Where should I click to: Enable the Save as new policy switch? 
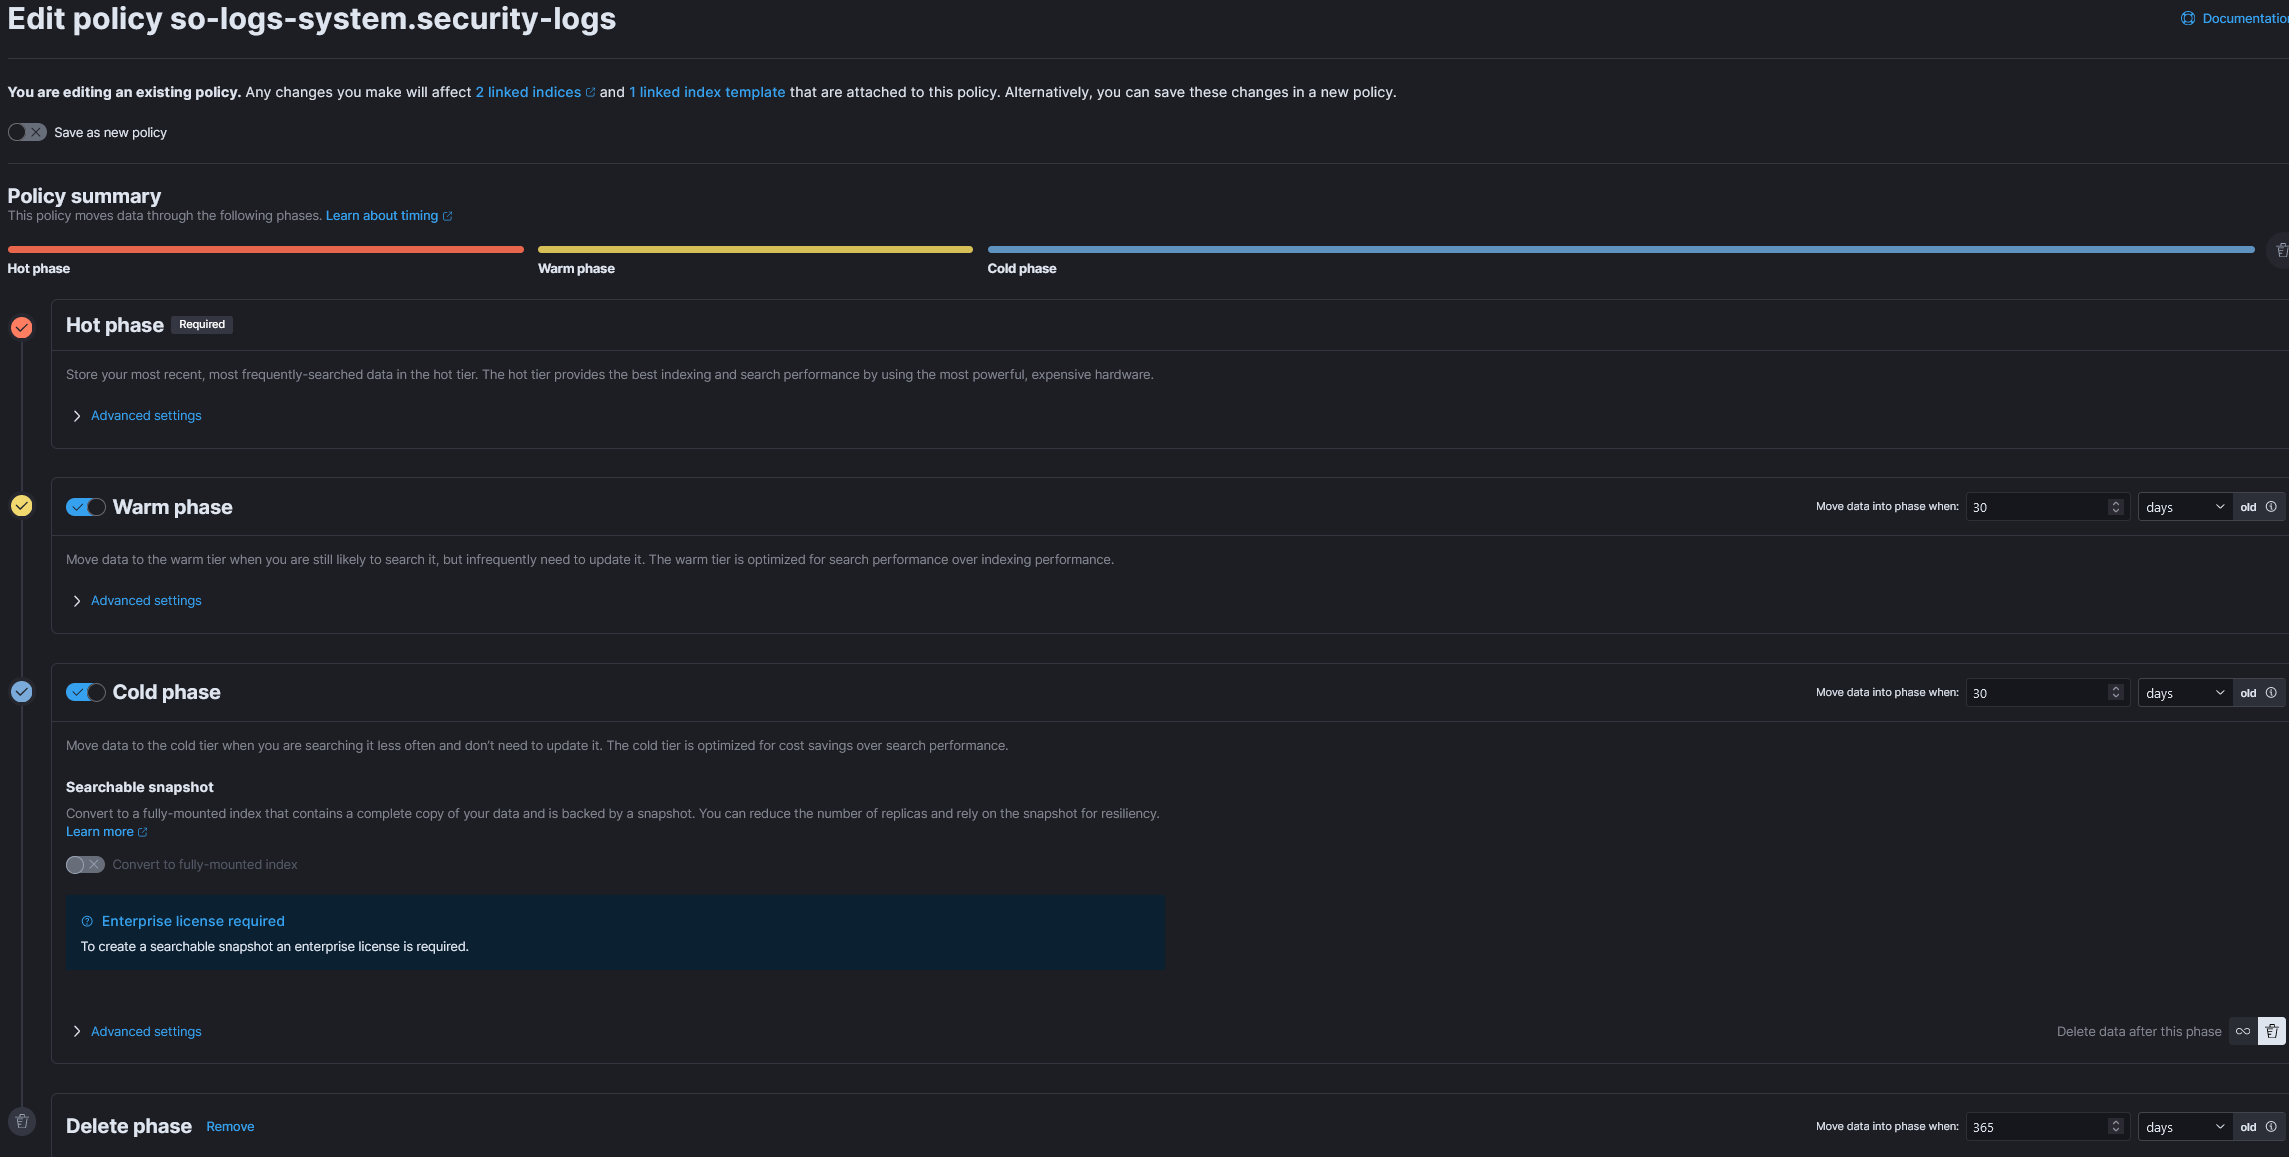[27, 132]
